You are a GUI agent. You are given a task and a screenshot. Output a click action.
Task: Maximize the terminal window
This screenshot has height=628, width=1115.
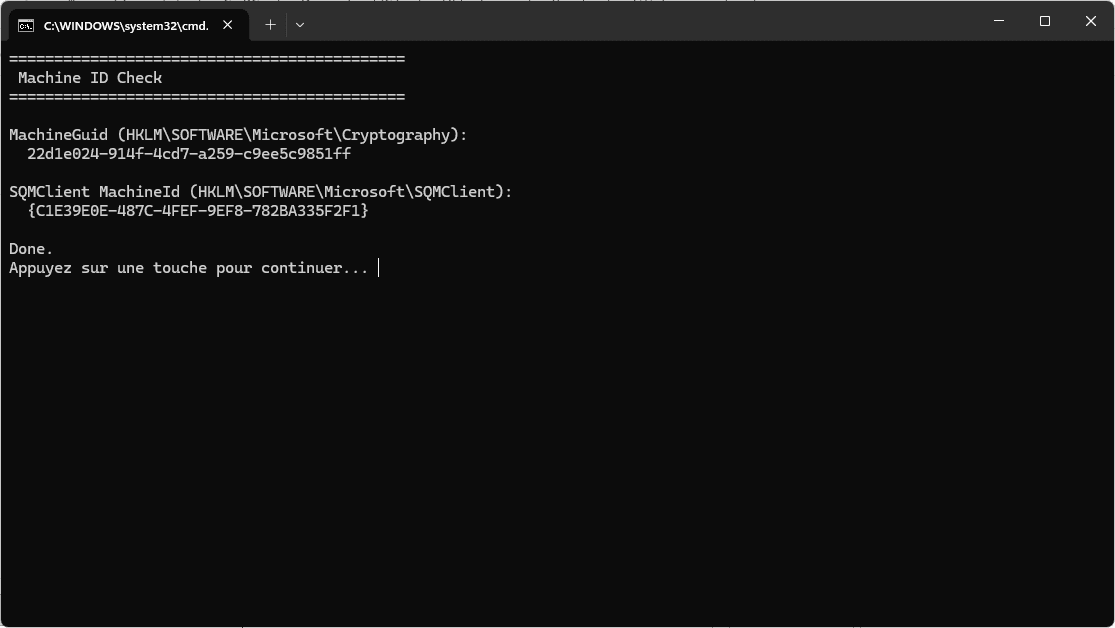pyautogui.click(x=1045, y=21)
